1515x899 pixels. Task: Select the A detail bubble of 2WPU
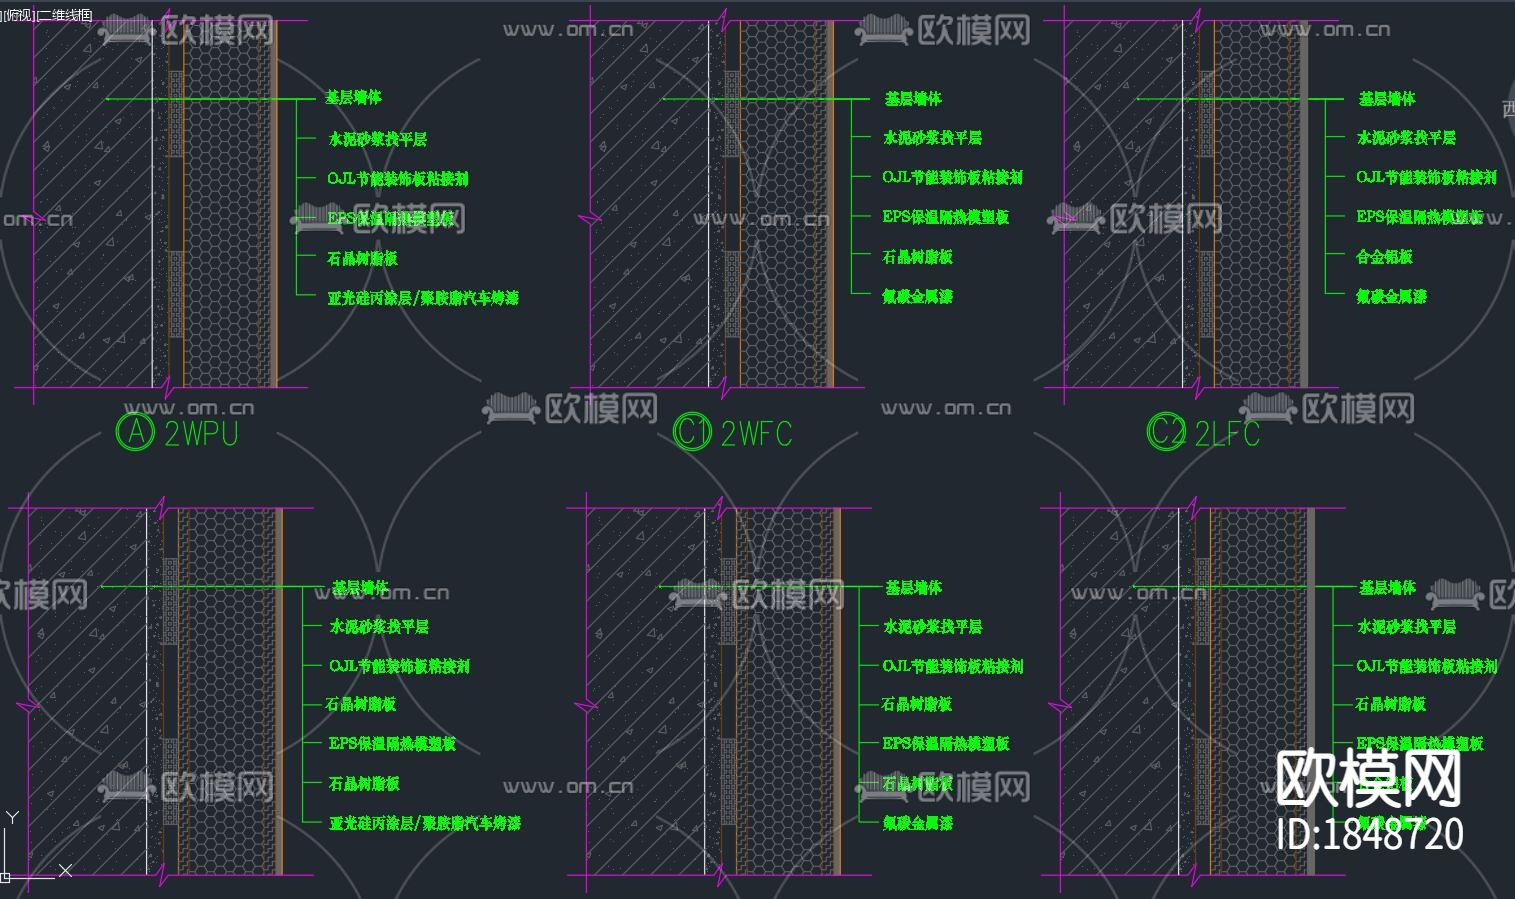[135, 434]
